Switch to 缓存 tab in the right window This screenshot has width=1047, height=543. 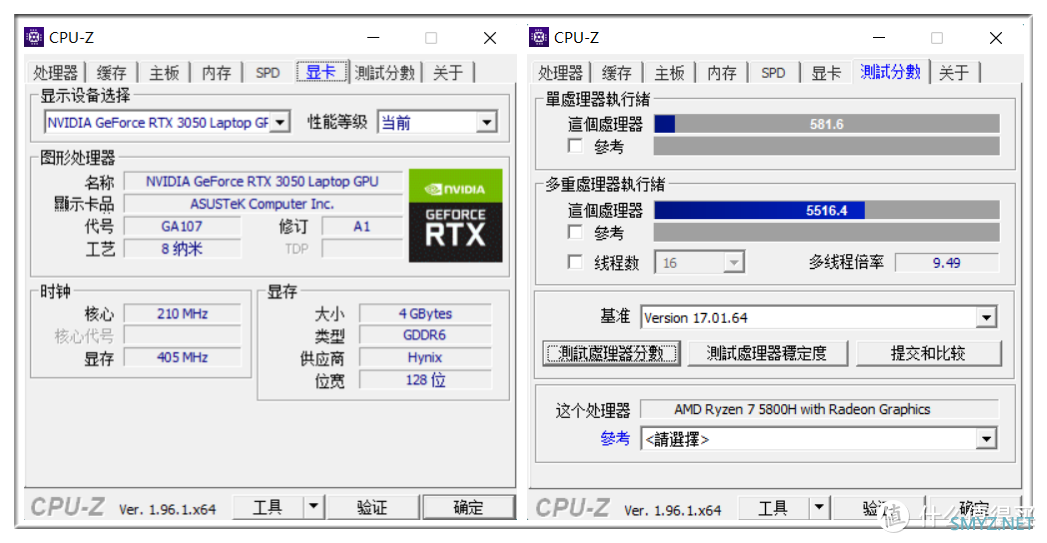click(x=616, y=72)
